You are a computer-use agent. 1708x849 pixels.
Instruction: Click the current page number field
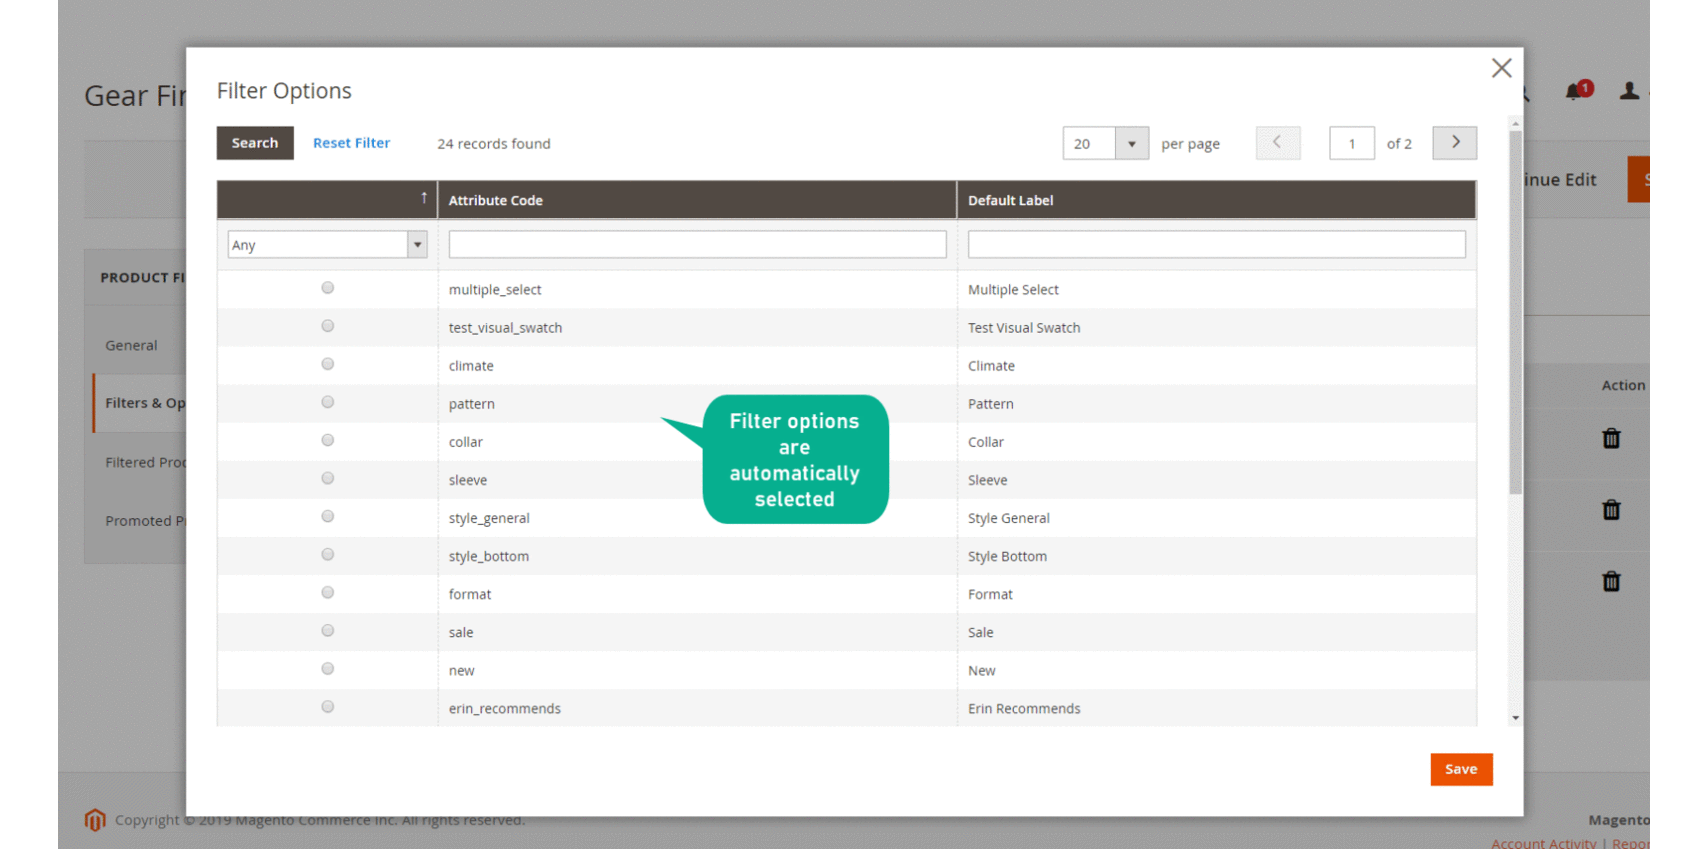coord(1351,143)
